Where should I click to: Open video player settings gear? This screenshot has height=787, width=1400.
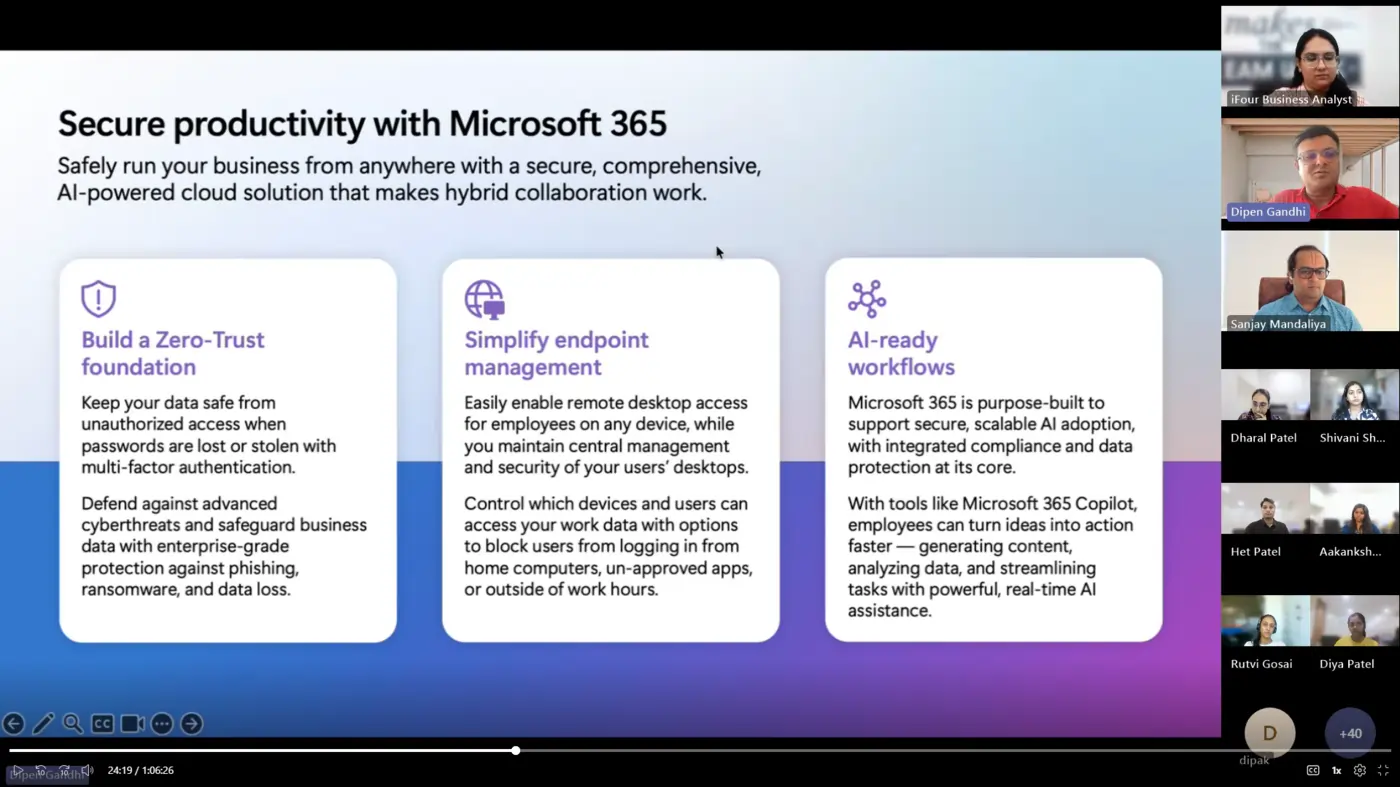[1359, 770]
